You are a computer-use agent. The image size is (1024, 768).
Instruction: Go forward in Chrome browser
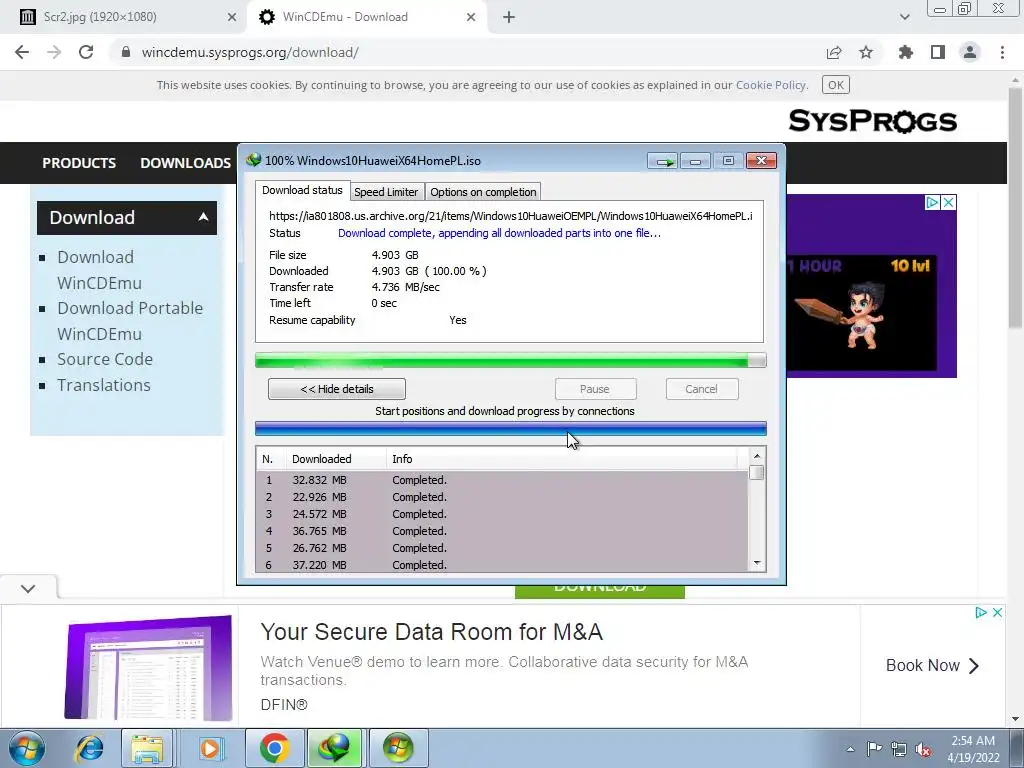click(x=54, y=52)
